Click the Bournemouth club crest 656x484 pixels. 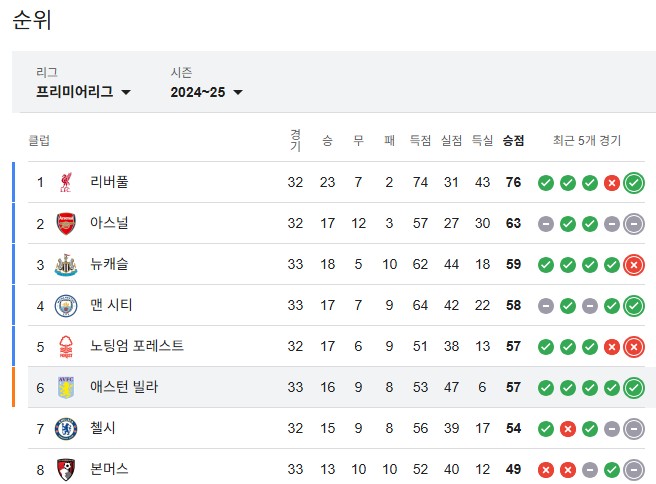(x=66, y=469)
